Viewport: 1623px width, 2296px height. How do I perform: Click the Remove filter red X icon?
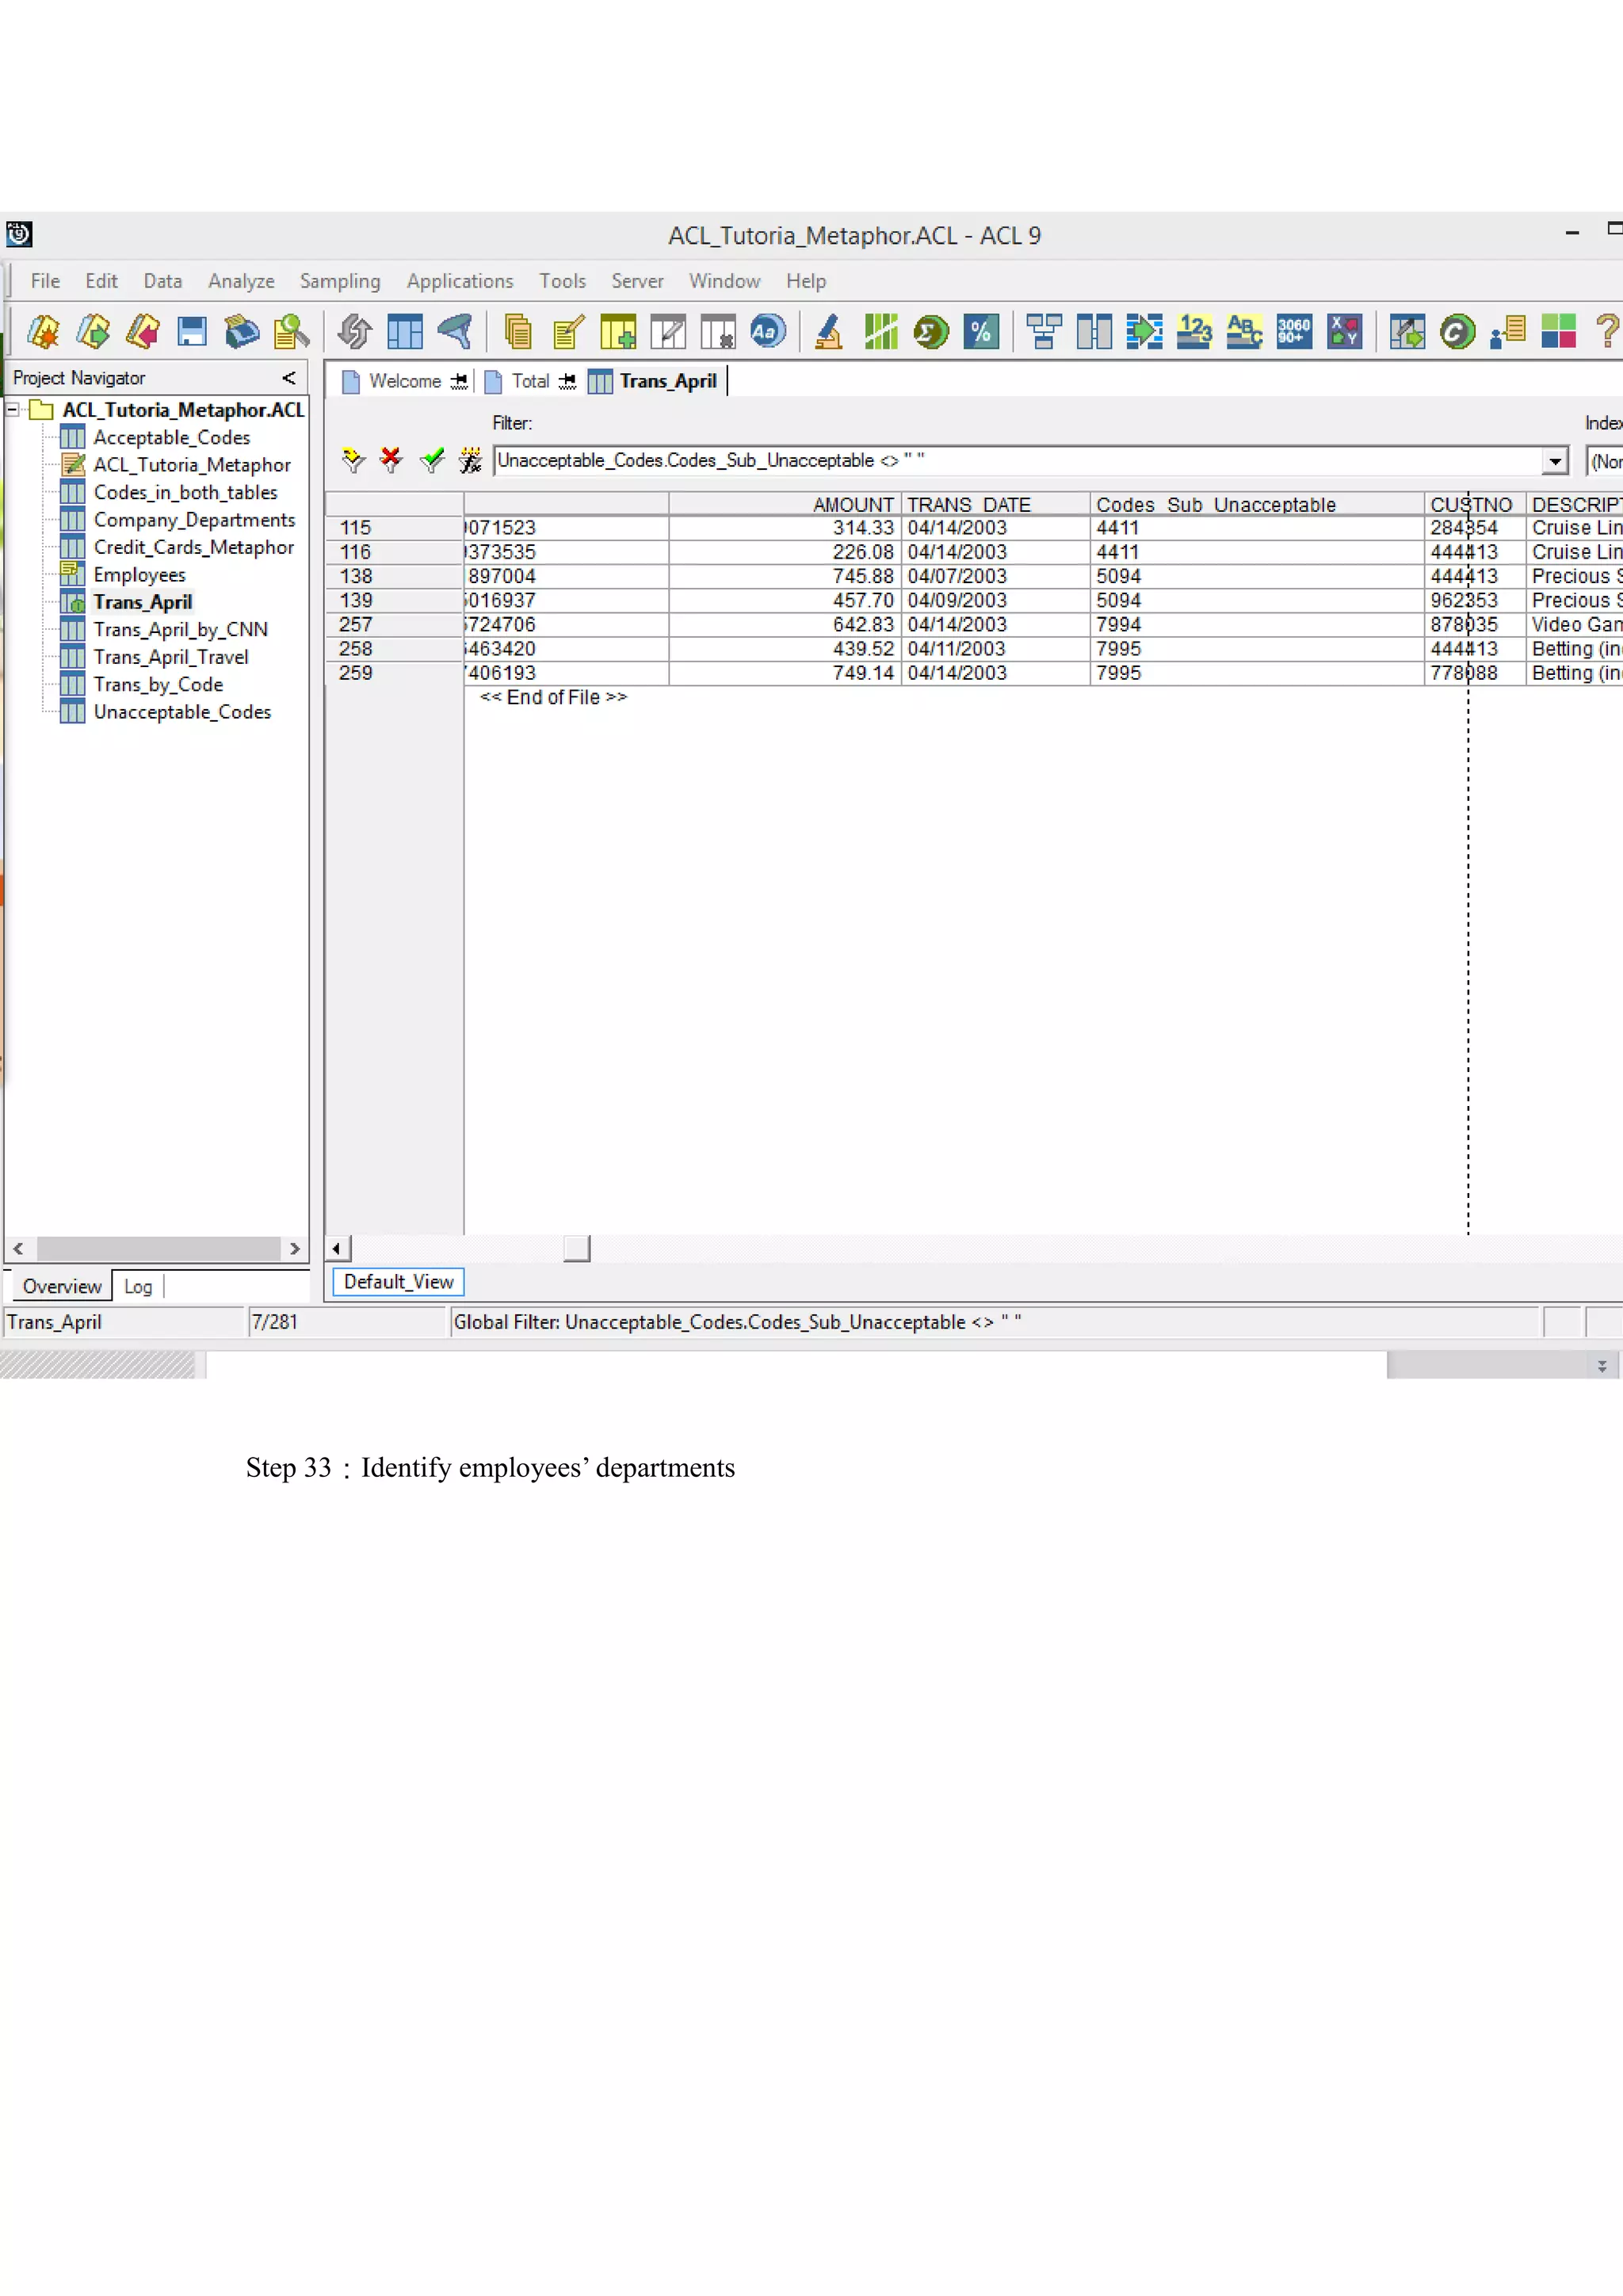(391, 460)
